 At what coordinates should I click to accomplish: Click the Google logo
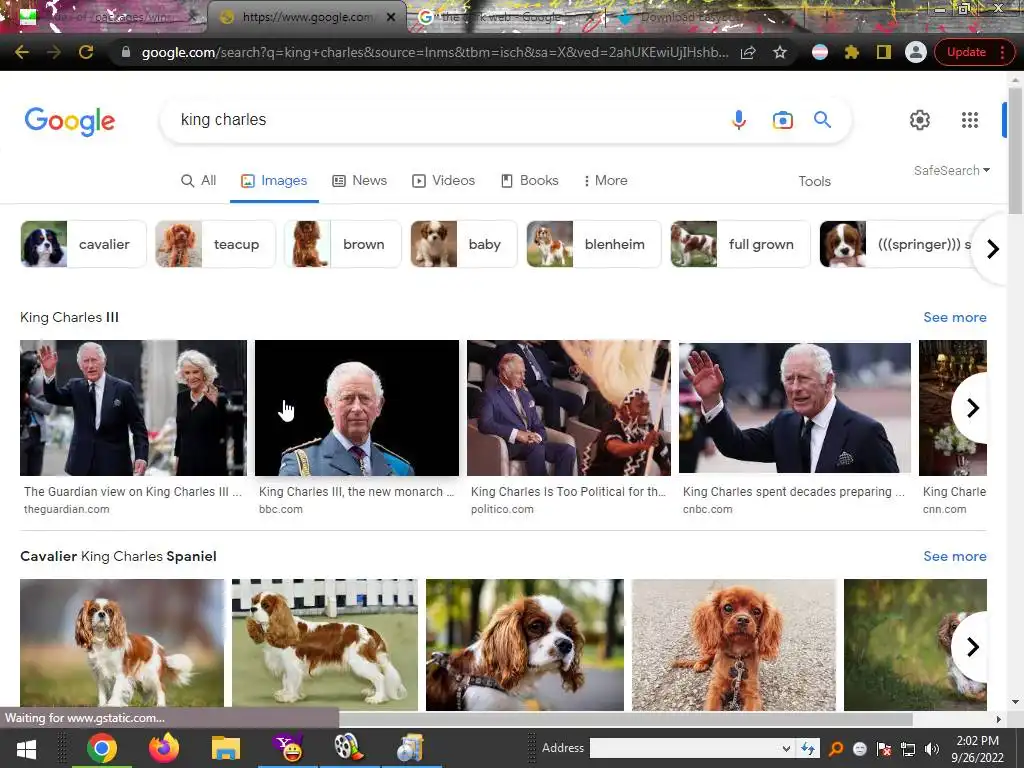tap(70, 121)
